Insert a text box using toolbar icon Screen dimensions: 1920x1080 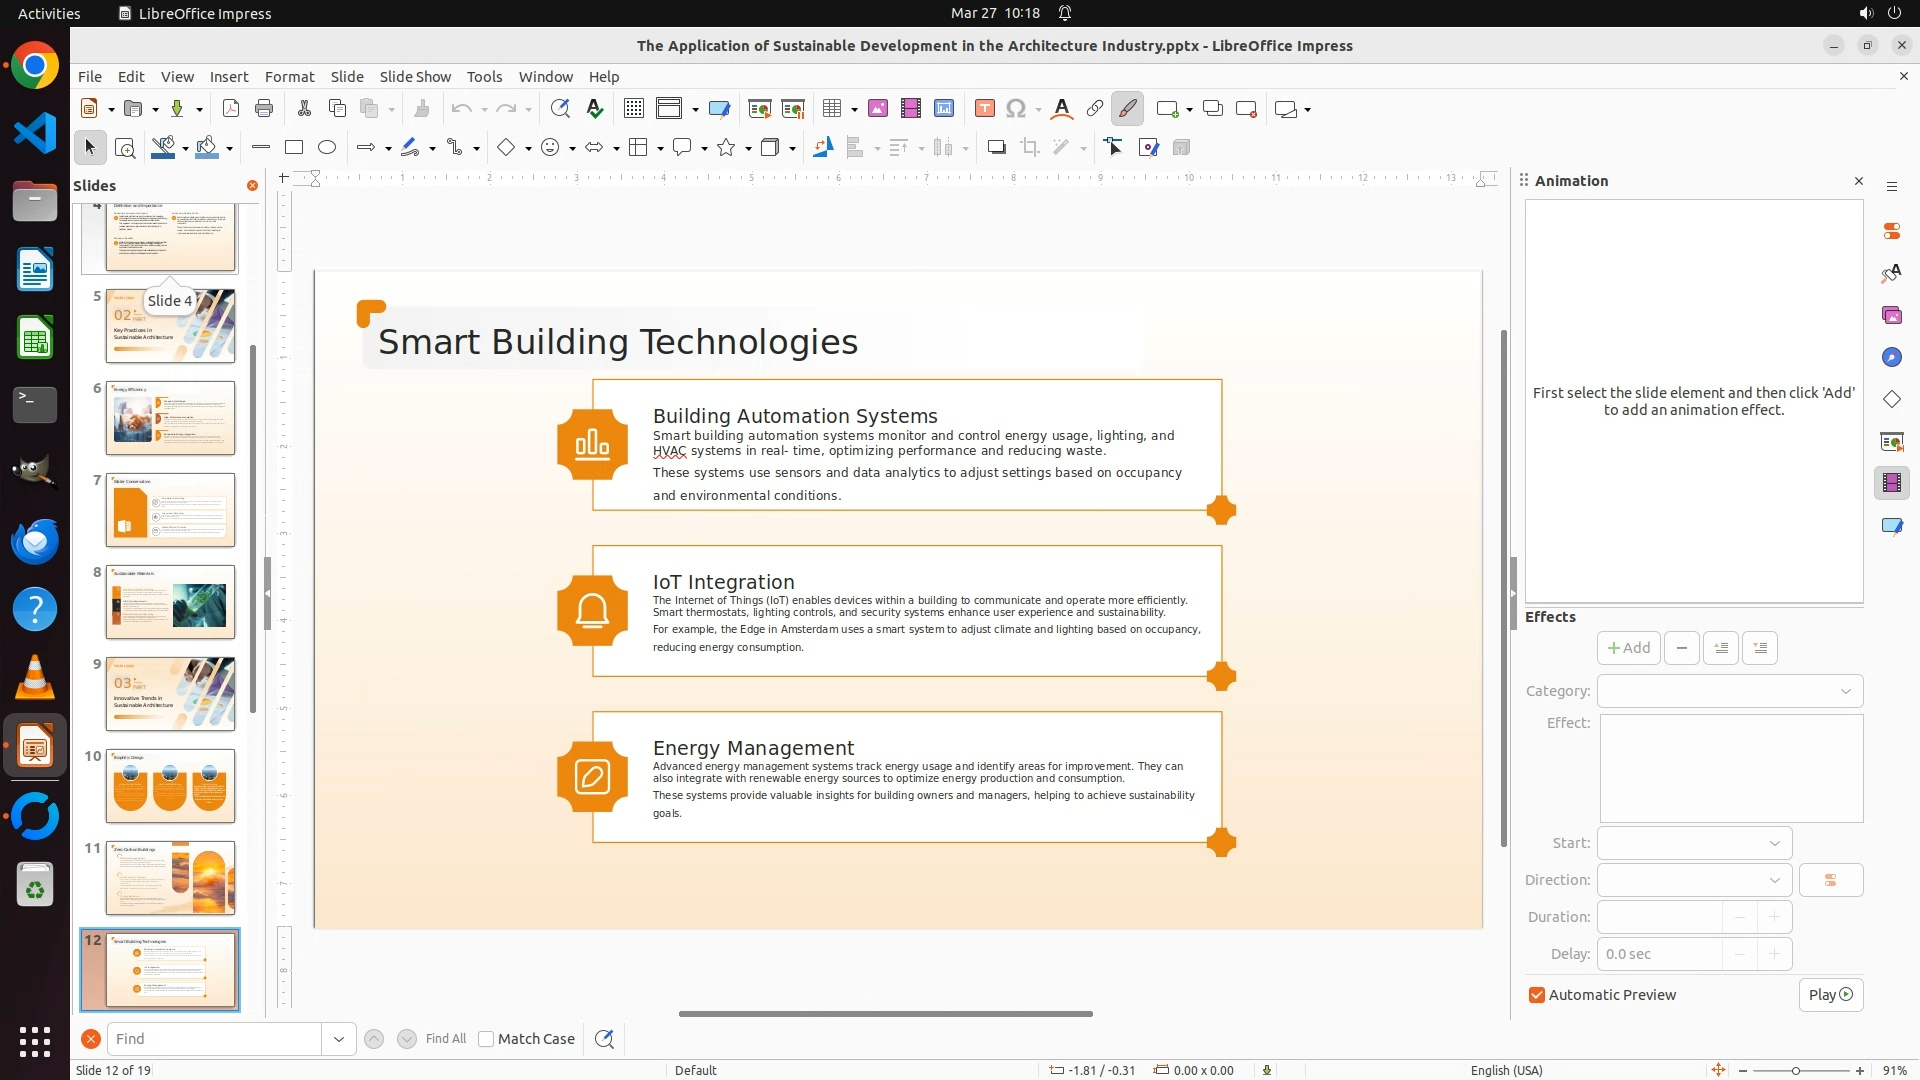[x=984, y=109]
